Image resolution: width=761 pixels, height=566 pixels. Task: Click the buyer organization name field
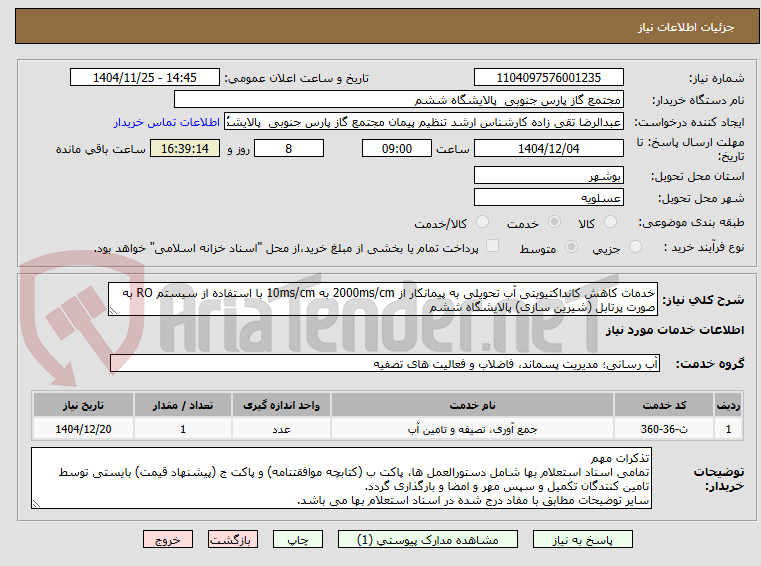point(398,100)
